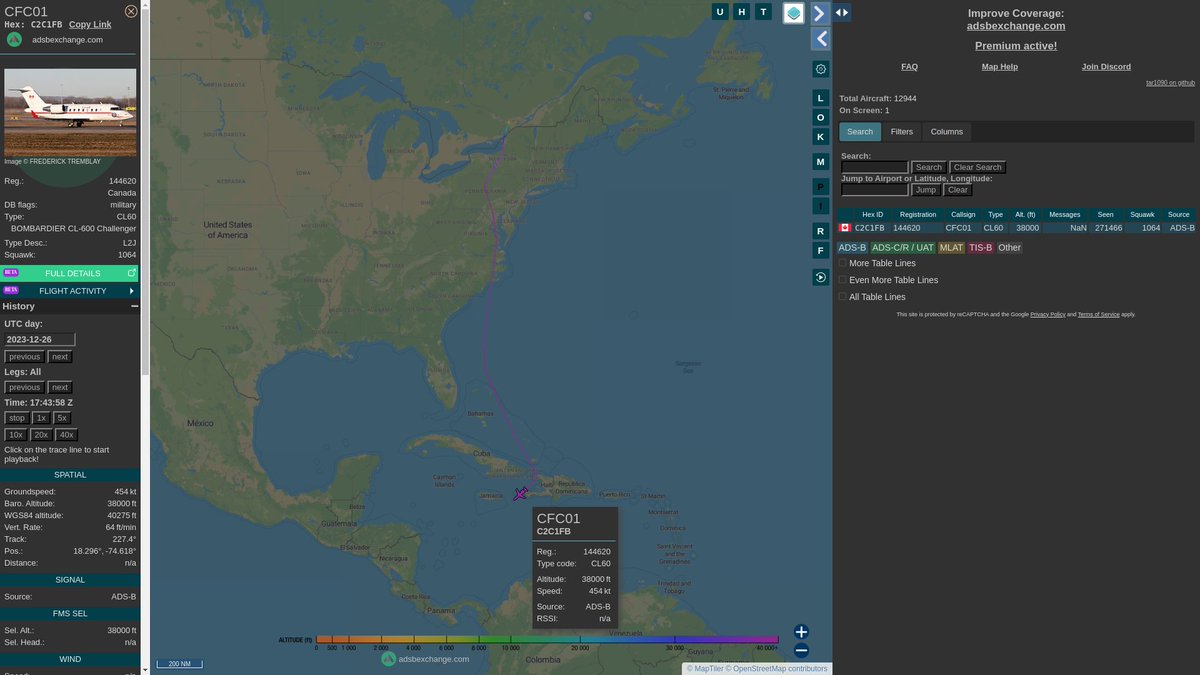The height and width of the screenshot is (675, 1200).
Task: Open the Join Discord link
Action: click(x=1106, y=66)
